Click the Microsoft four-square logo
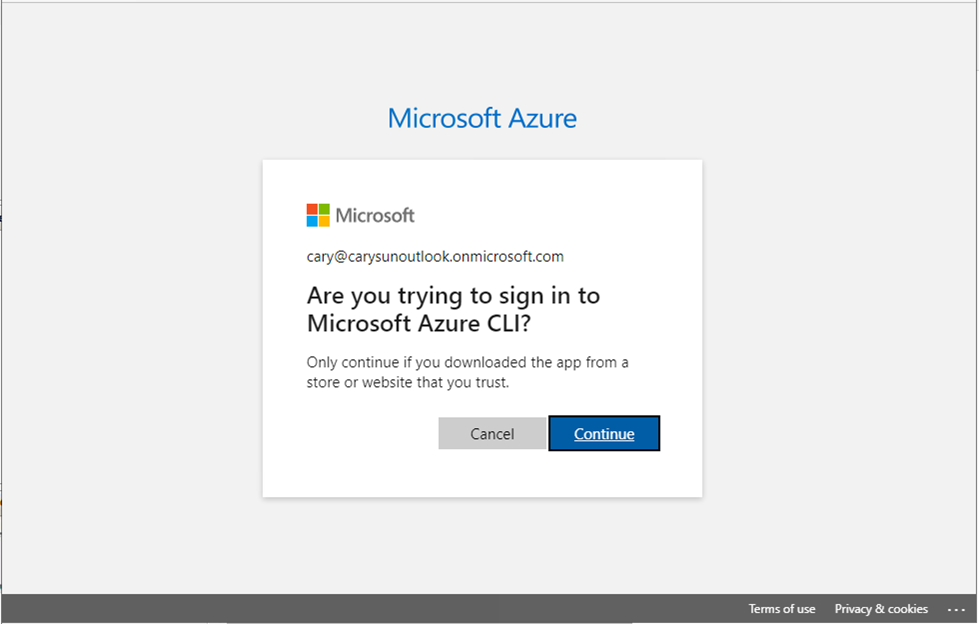This screenshot has width=979, height=624. coord(318,215)
